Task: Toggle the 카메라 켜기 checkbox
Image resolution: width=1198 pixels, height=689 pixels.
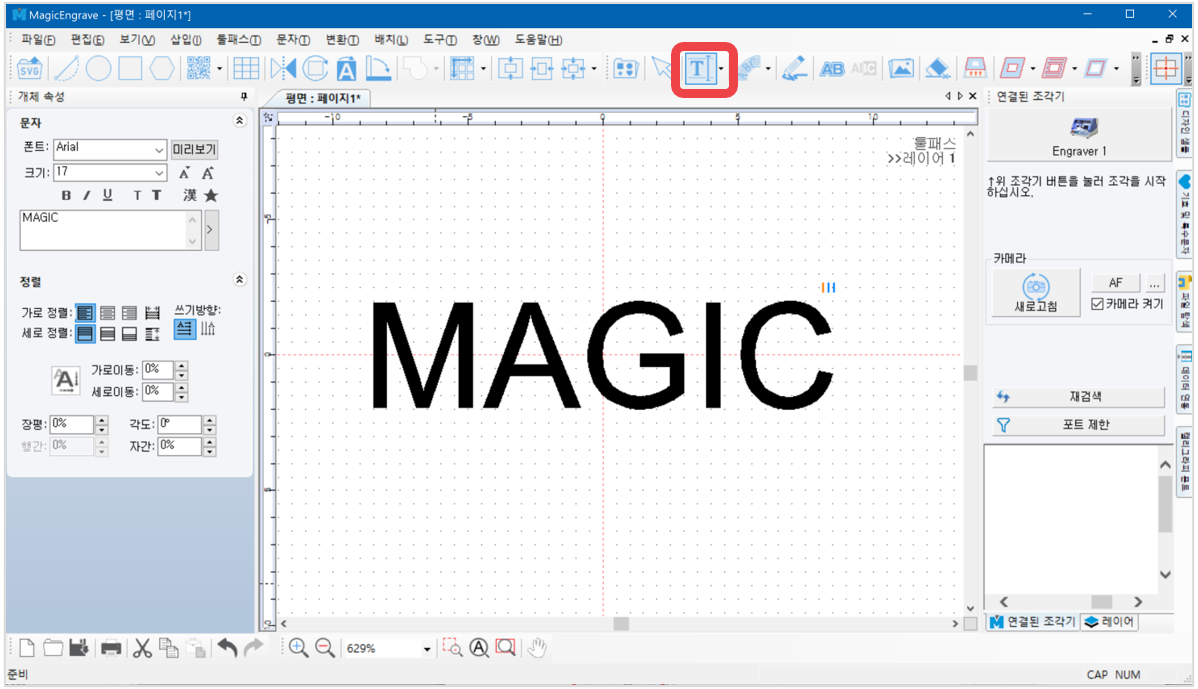Action: coord(1098,304)
